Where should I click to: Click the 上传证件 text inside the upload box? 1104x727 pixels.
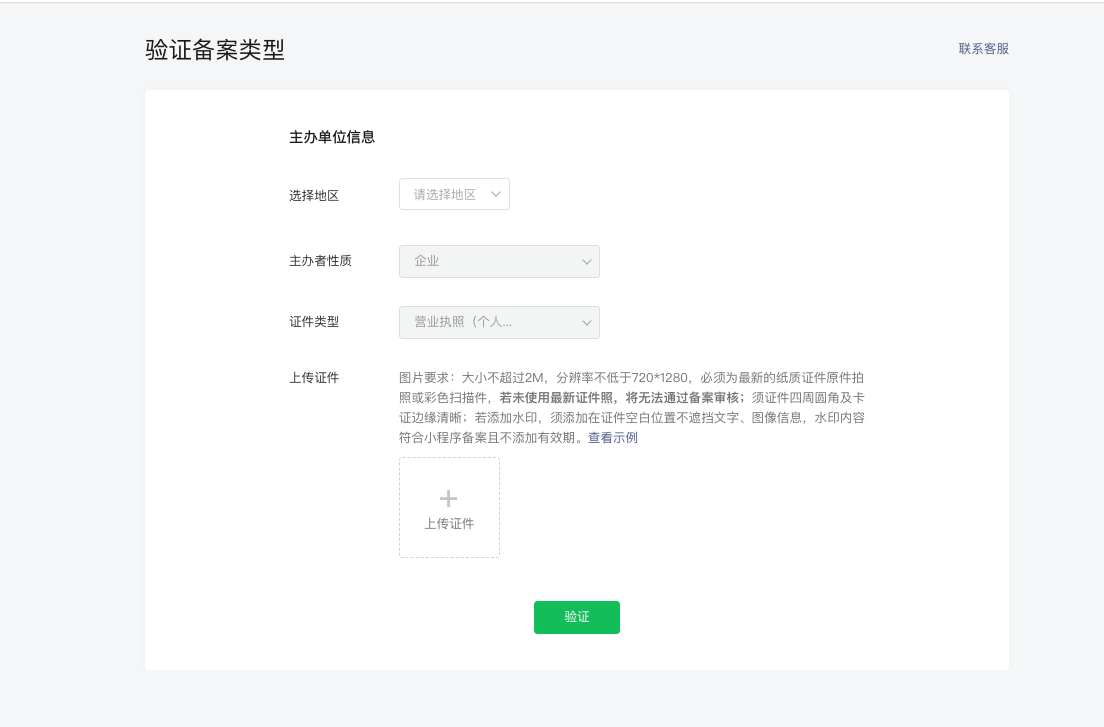[449, 523]
